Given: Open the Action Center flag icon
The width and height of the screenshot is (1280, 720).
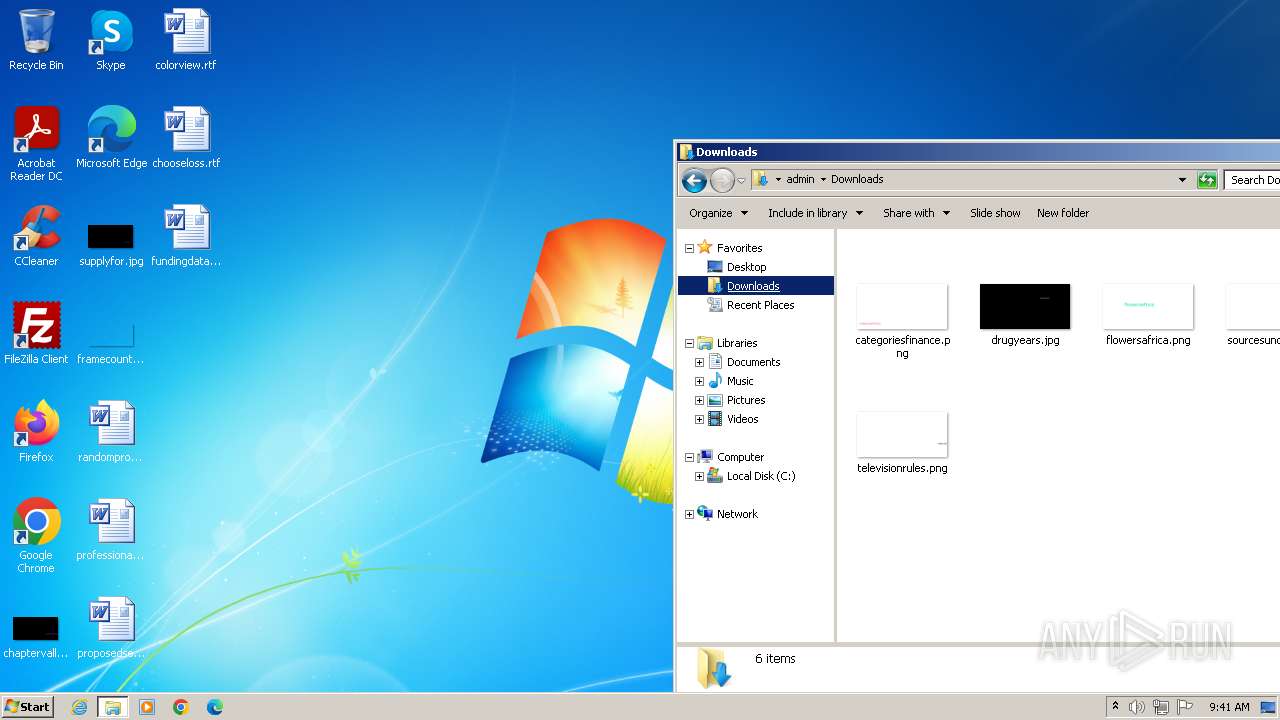Looking at the screenshot, I should [x=1185, y=707].
